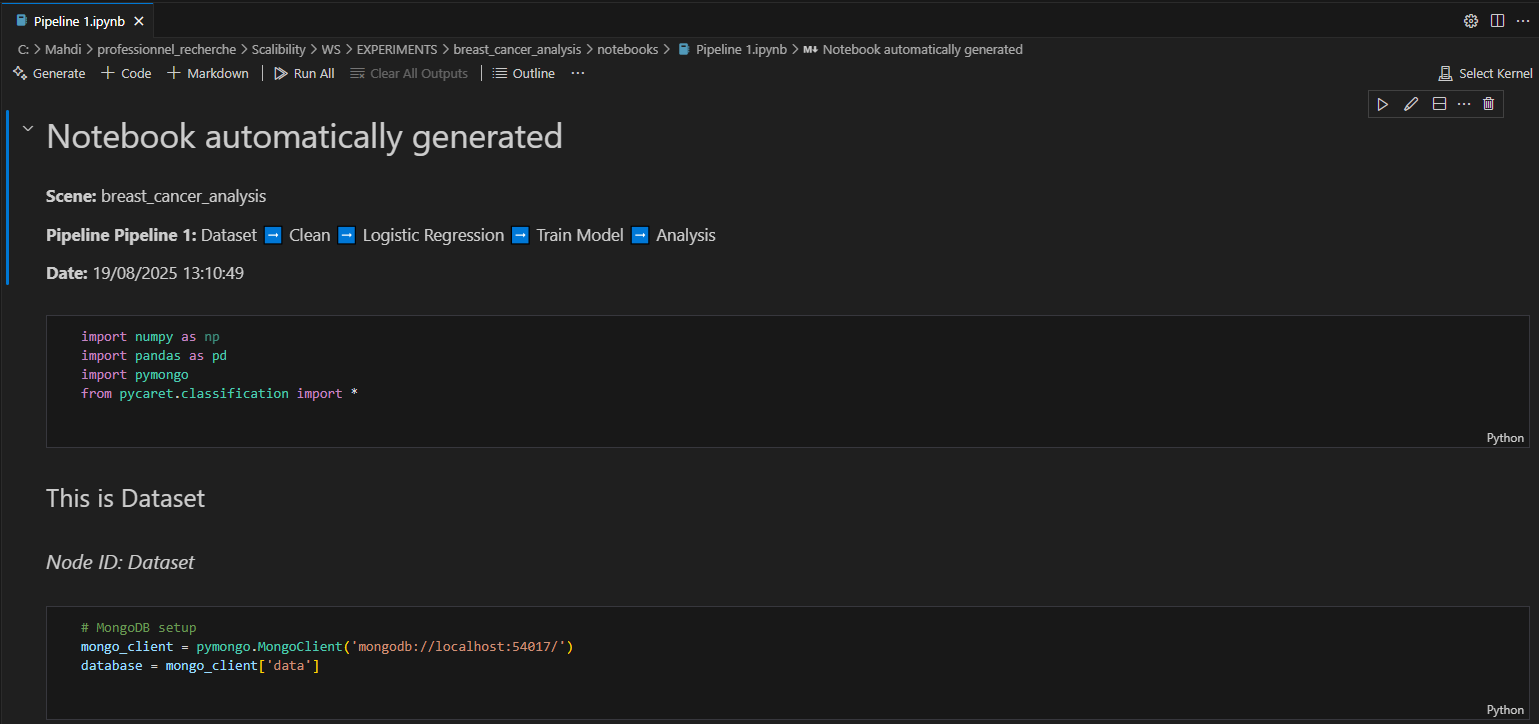The image size is (1539, 724).
Task: Add a new Markdown cell
Action: click(207, 73)
